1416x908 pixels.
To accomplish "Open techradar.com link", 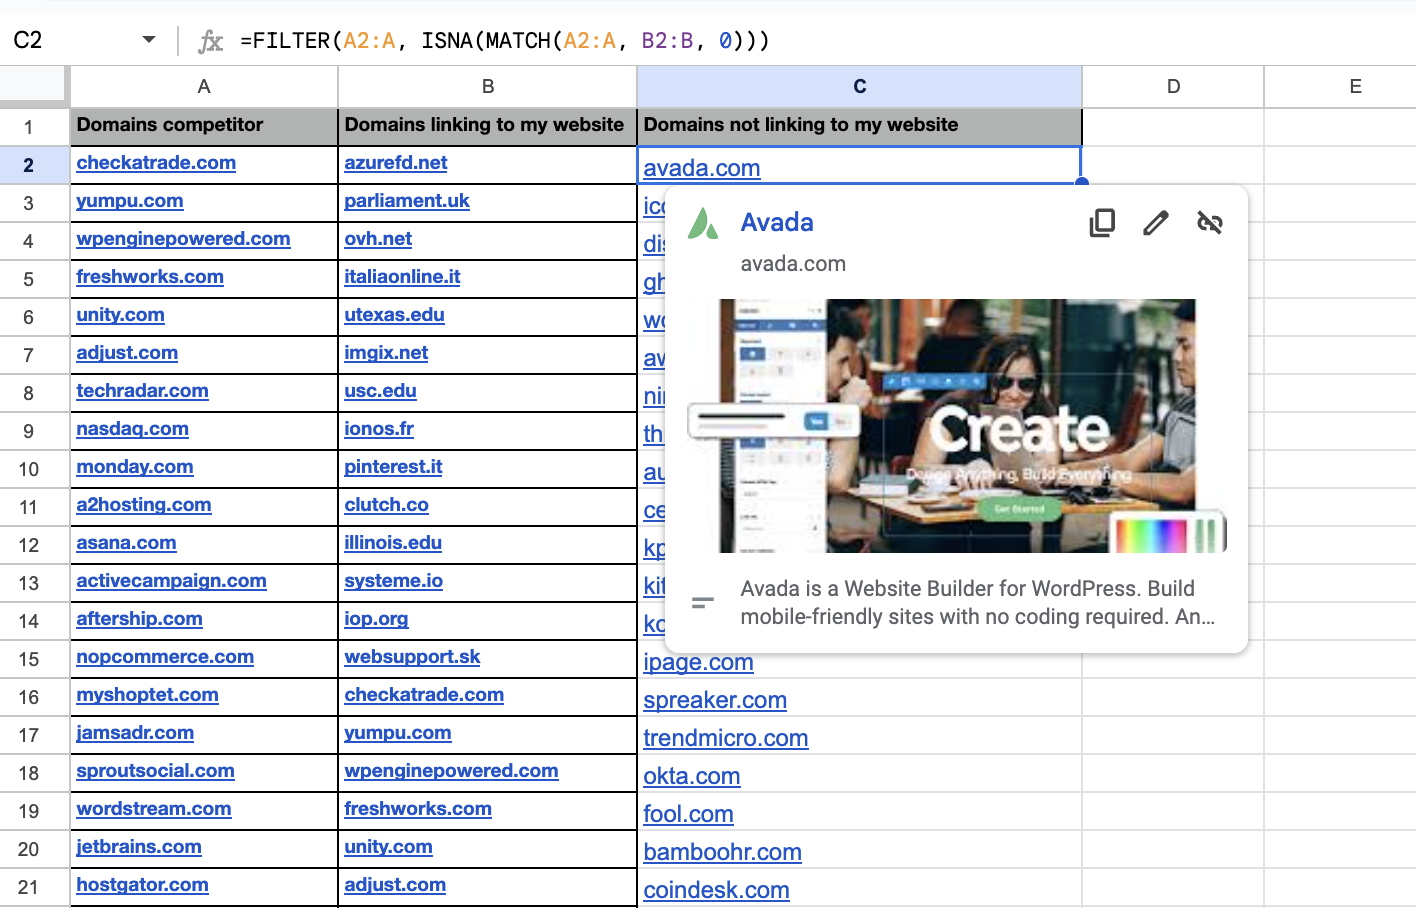I will coord(142,391).
